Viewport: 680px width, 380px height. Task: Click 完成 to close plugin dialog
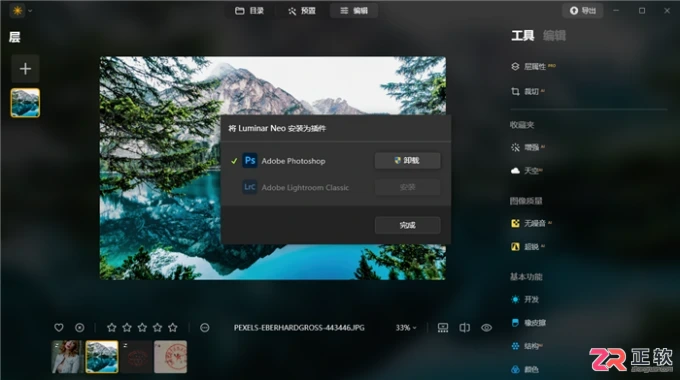[407, 225]
